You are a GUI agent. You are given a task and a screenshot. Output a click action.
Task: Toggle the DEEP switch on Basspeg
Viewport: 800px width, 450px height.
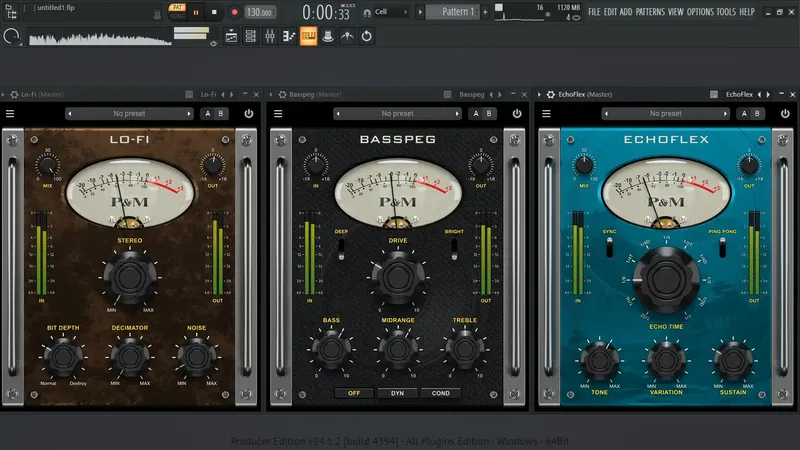coord(341,249)
